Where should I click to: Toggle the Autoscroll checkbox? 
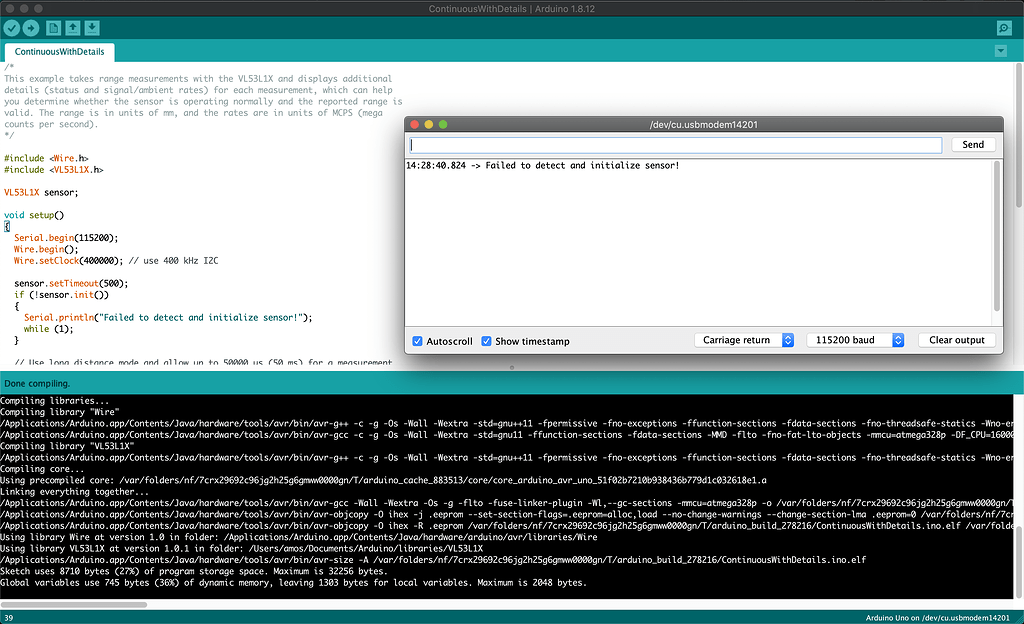pyautogui.click(x=418, y=341)
